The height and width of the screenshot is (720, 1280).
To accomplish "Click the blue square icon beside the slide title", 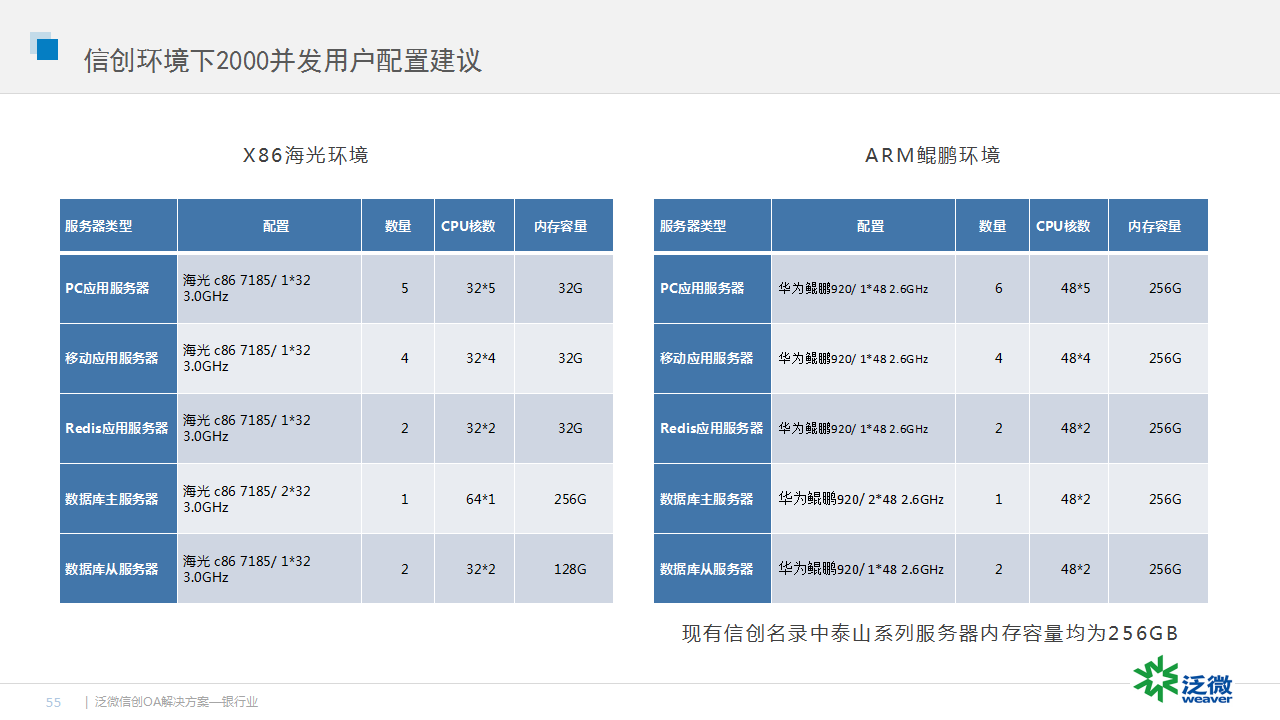I will point(45,47).
